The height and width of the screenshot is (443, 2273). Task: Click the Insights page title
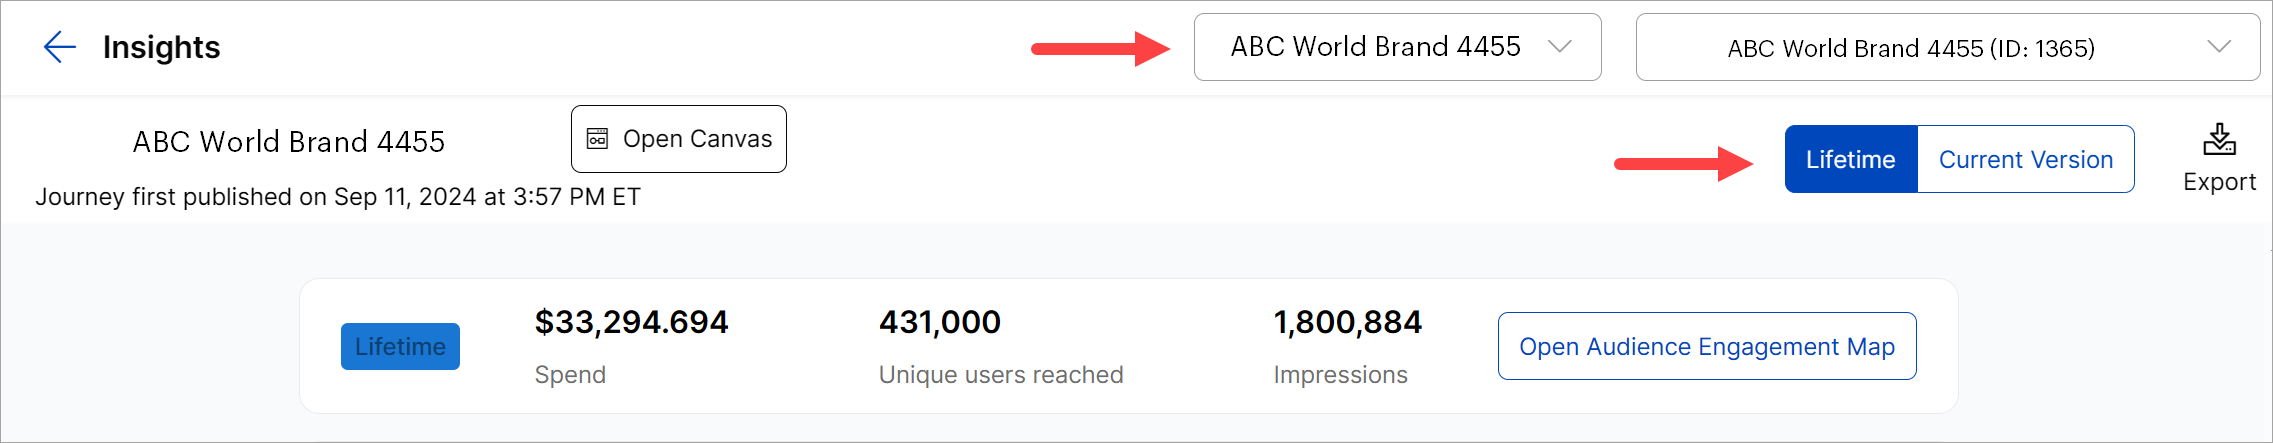[x=161, y=47]
